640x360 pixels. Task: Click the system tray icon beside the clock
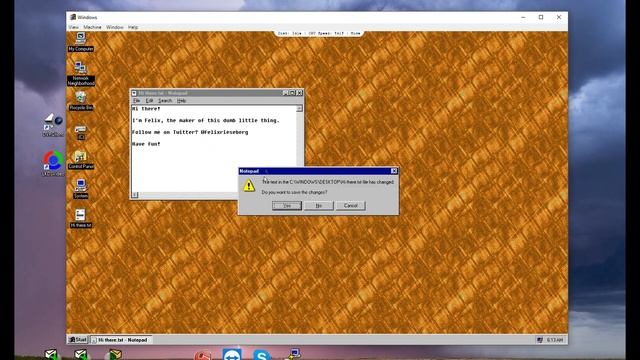[540, 340]
